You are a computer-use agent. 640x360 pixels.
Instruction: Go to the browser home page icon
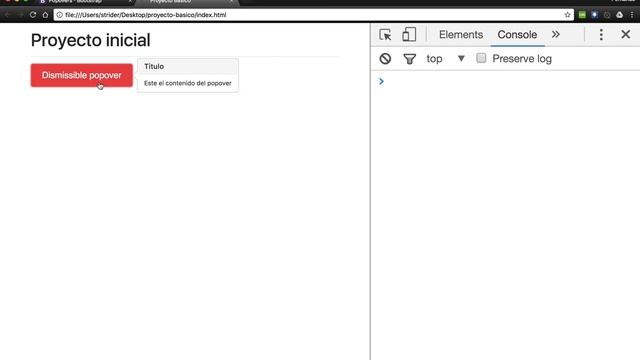tap(45, 15)
